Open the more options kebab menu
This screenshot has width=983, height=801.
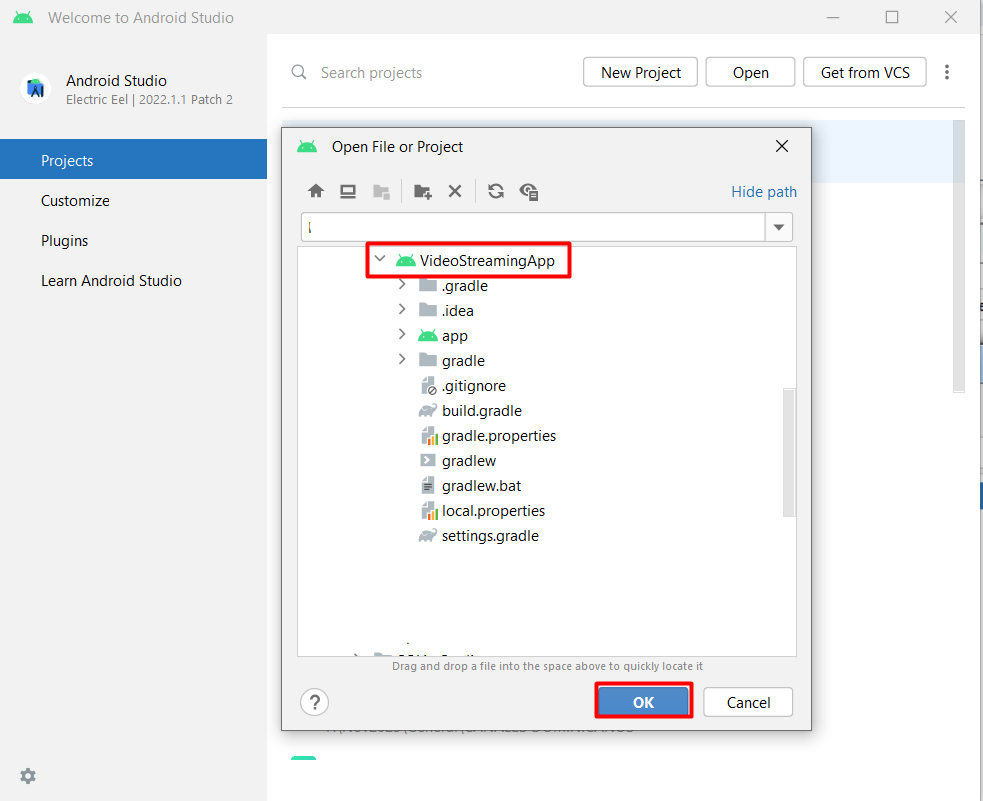pos(947,72)
